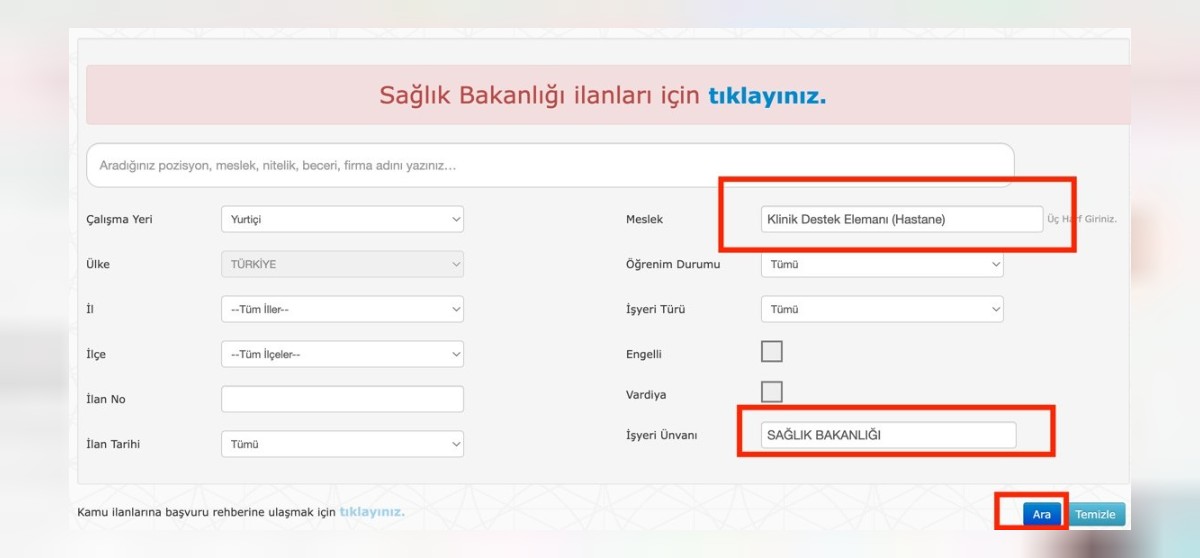Open the İlan Tarihi dropdown
Viewport: 1200px width, 558px height.
click(342, 444)
